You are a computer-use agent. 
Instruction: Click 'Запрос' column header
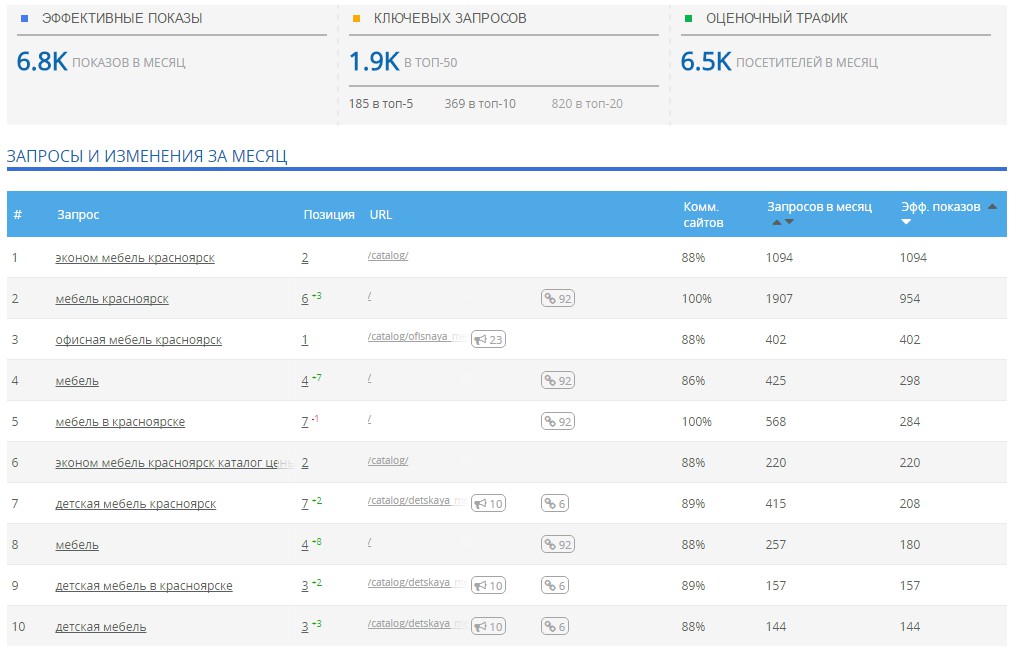(78, 215)
